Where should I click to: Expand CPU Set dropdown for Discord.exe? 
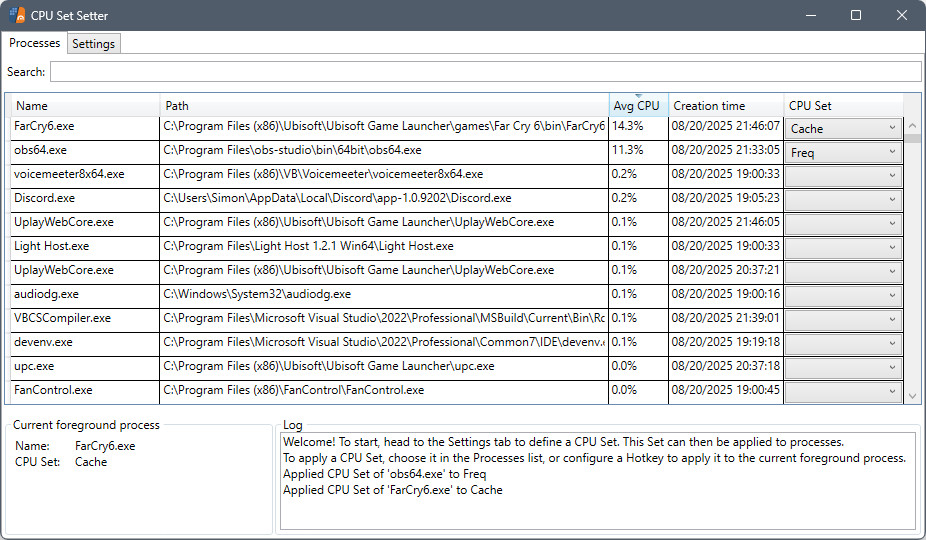pyautogui.click(x=843, y=200)
